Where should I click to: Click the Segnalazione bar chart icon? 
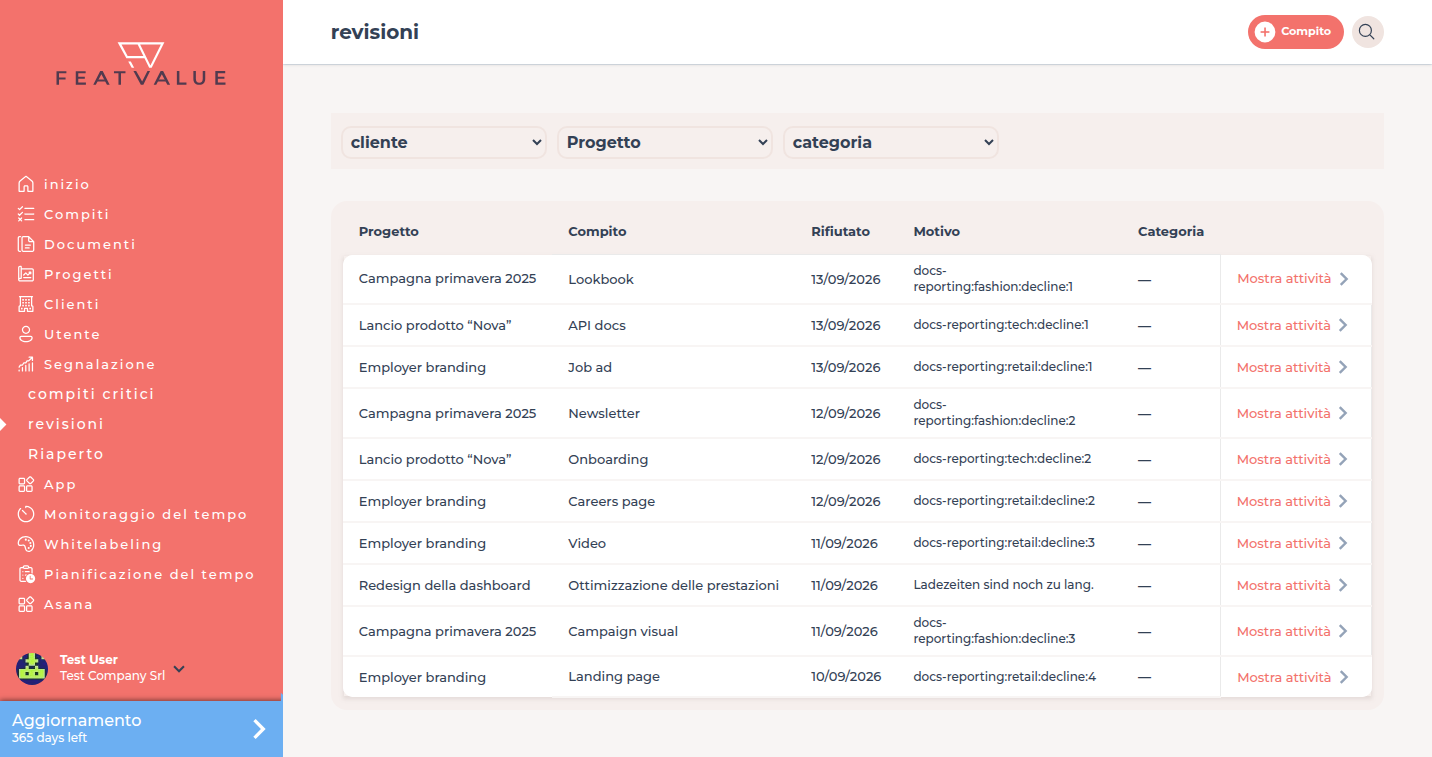(x=26, y=364)
